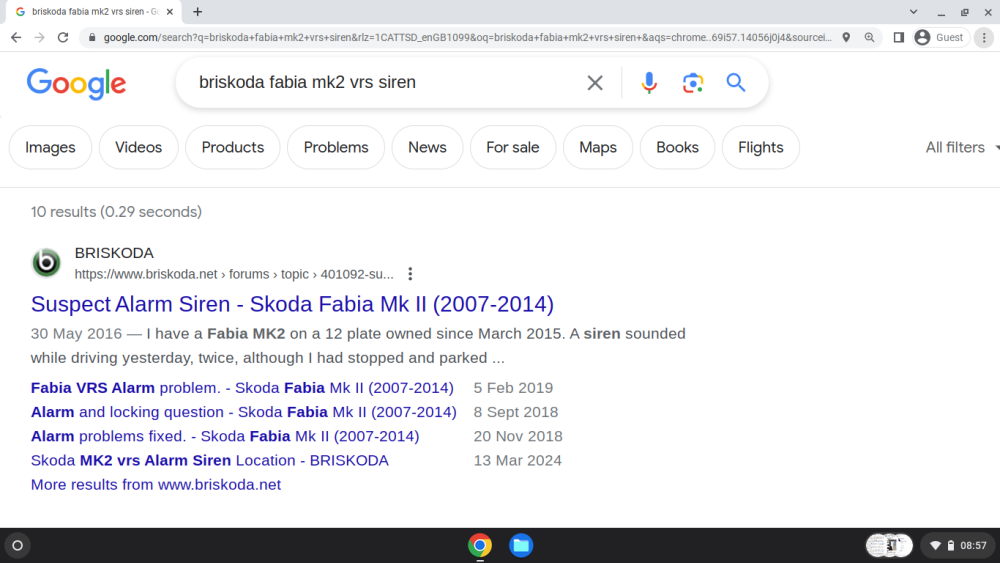Expand the tab search chevron
Viewport: 1000px width, 563px height.
913,11
